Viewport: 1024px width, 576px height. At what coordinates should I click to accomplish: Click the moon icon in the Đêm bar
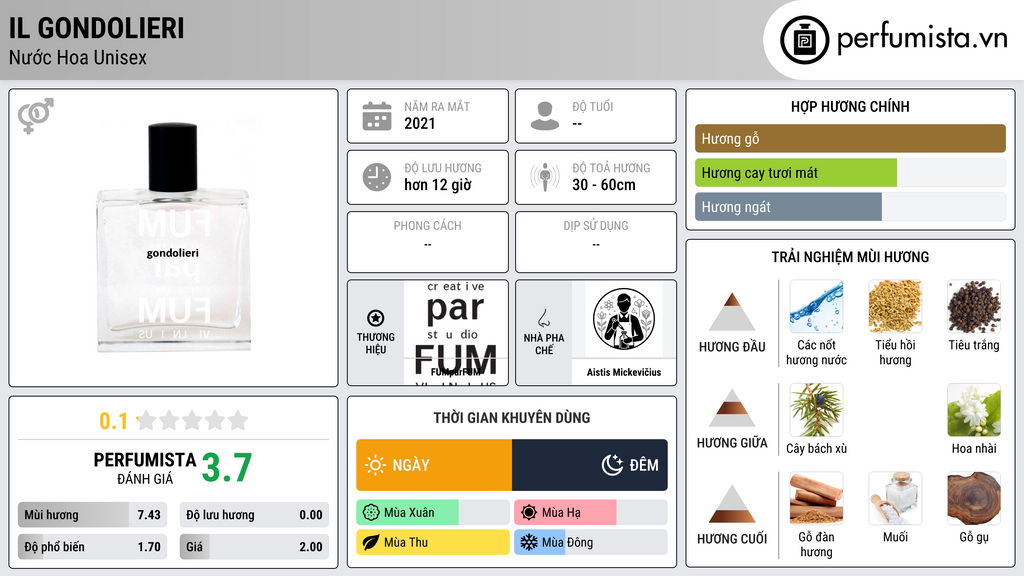pos(612,465)
